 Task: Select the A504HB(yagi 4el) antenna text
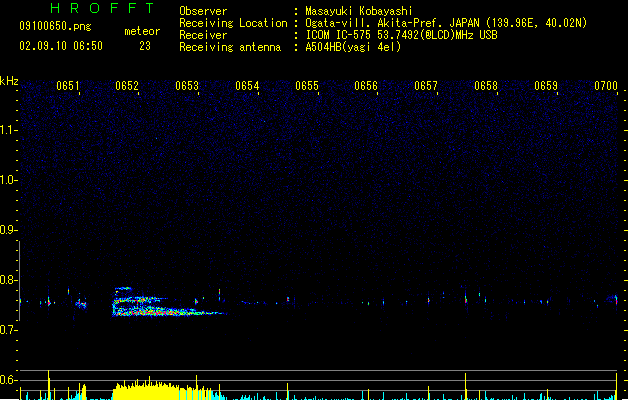(x=353, y=47)
